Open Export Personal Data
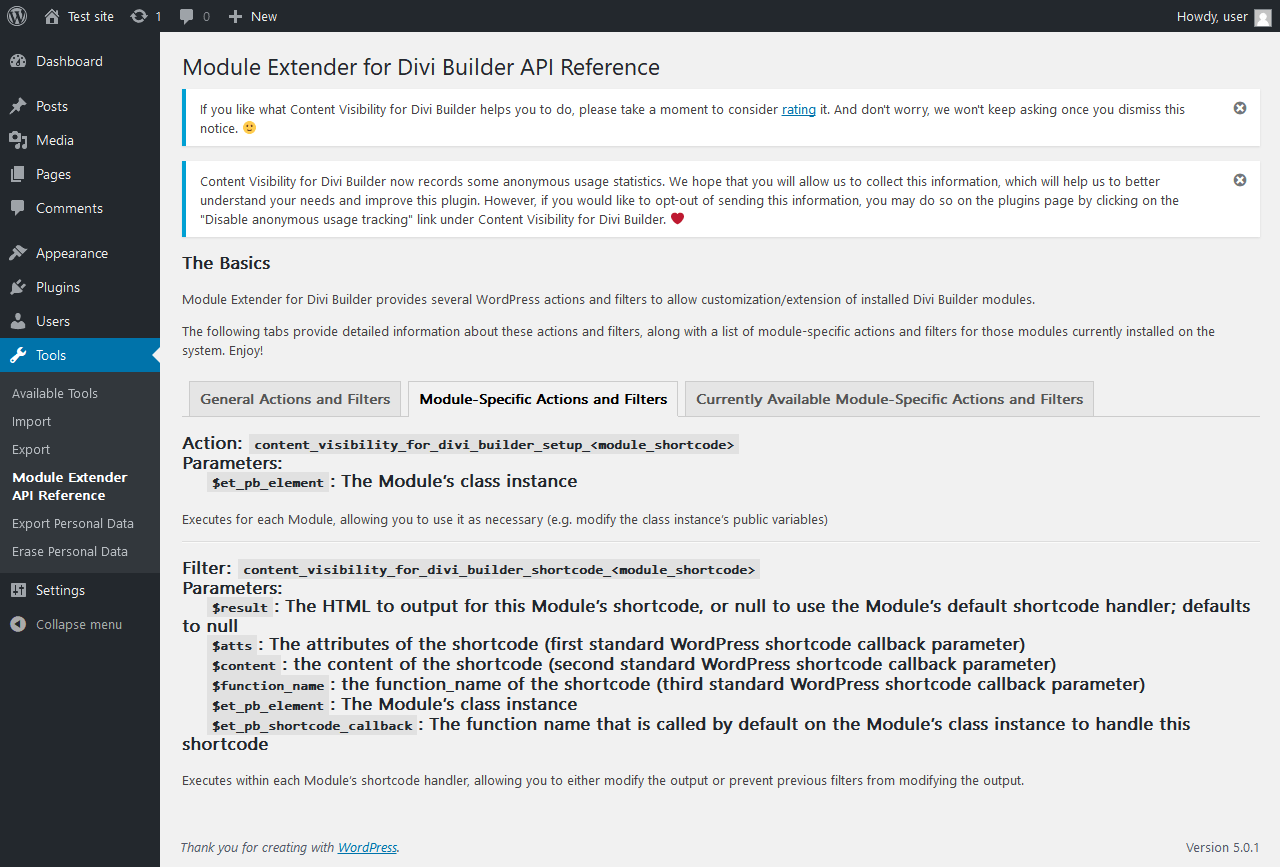 pos(73,523)
